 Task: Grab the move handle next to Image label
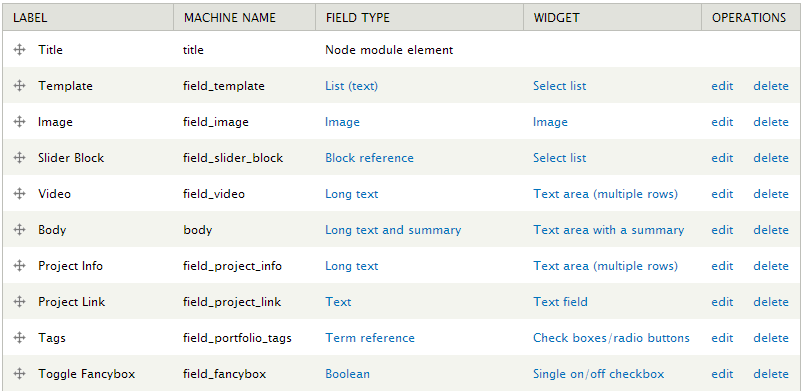[19, 121]
